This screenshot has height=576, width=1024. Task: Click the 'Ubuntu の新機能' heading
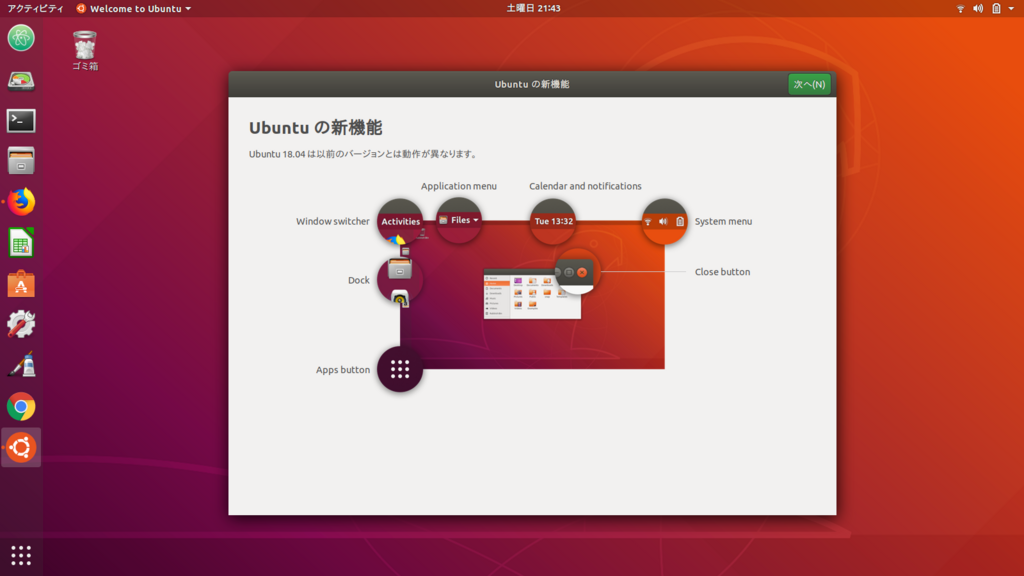pos(315,127)
